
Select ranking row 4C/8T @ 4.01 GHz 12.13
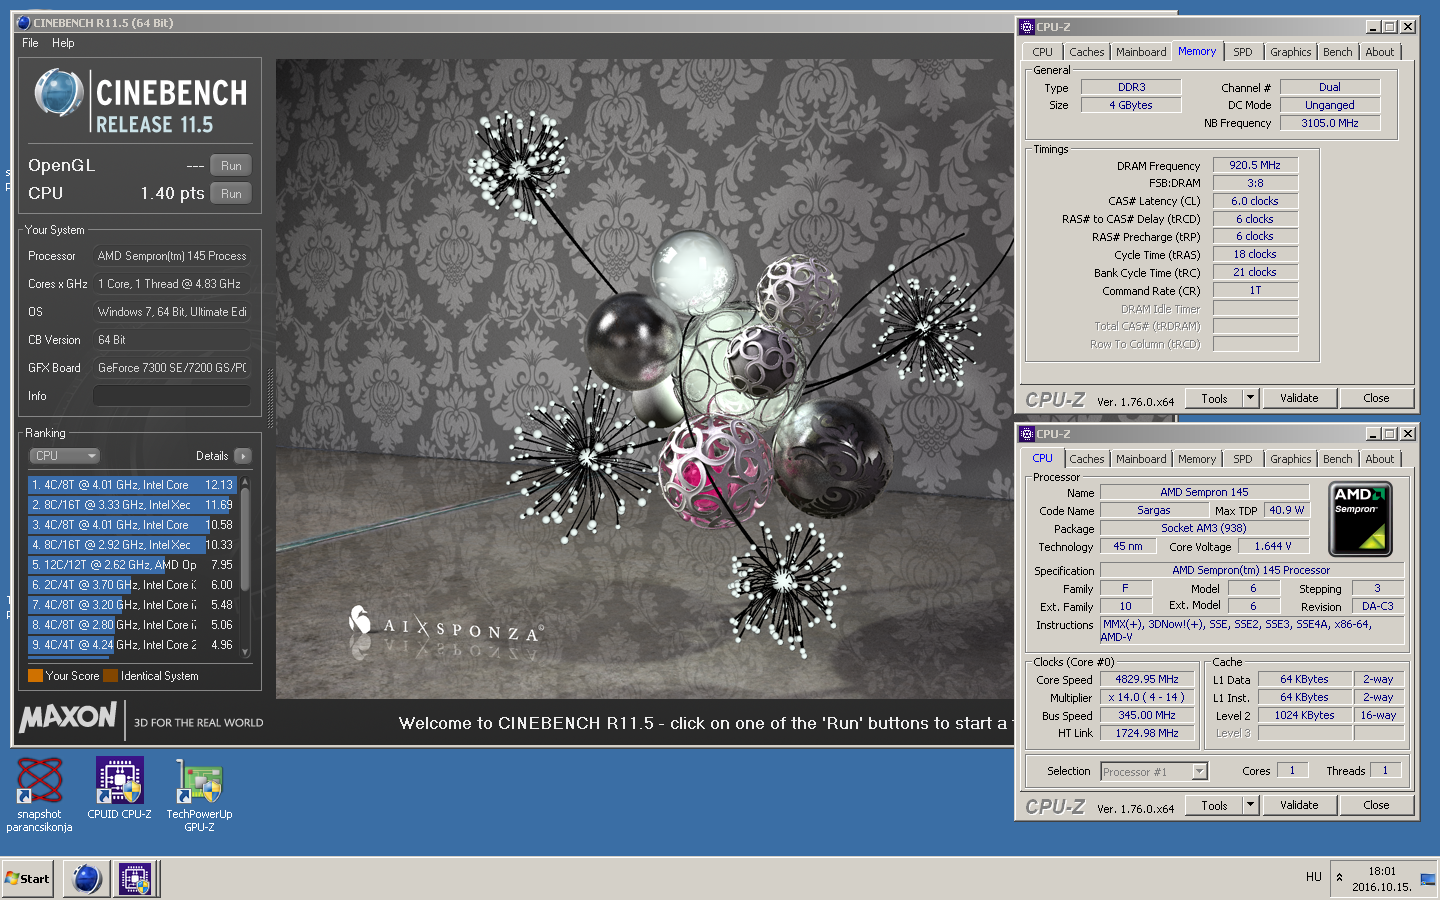[x=132, y=485]
